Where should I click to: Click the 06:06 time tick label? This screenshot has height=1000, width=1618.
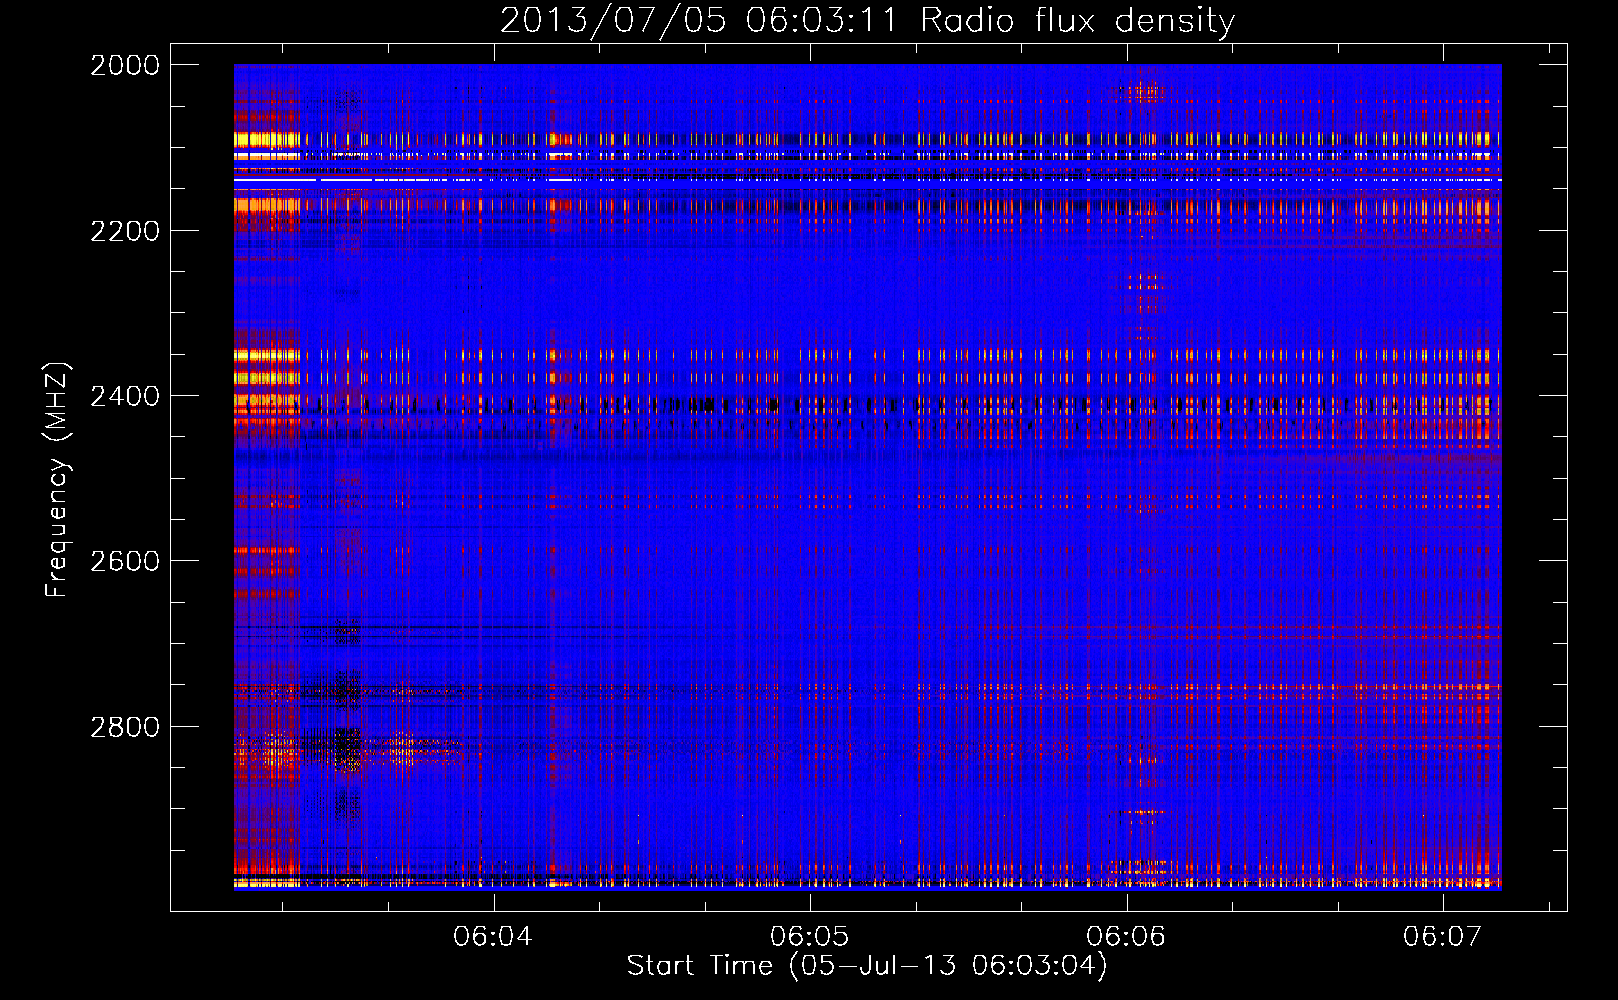pos(1126,936)
